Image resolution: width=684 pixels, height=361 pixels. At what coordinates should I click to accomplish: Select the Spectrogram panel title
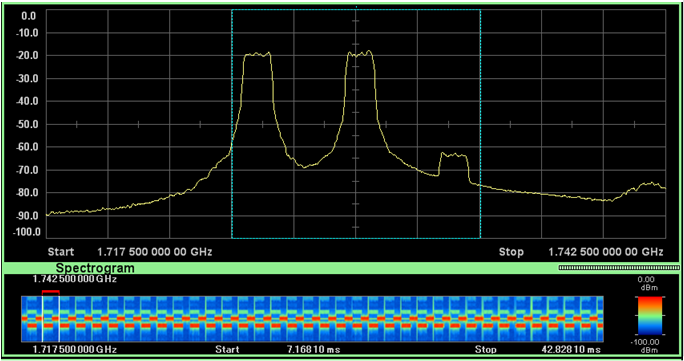[95, 268]
